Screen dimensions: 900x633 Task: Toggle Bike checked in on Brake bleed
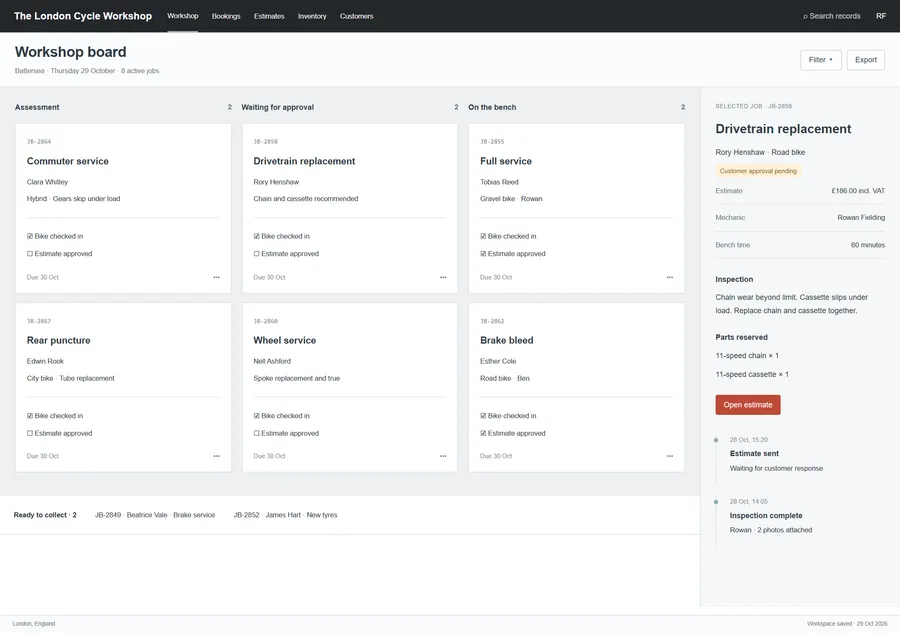(x=483, y=415)
